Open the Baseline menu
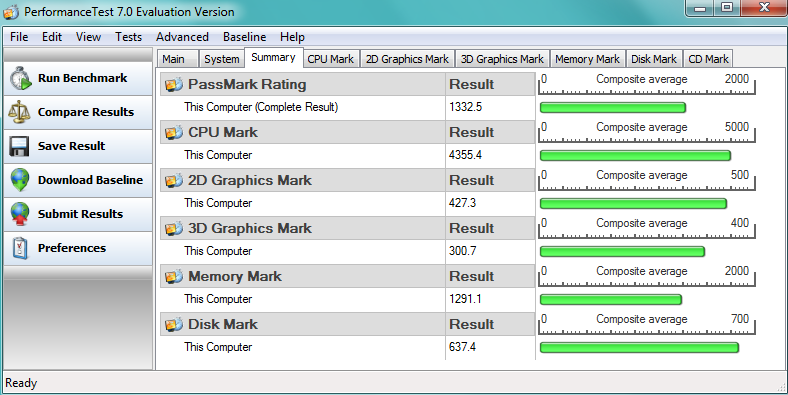 coord(244,37)
